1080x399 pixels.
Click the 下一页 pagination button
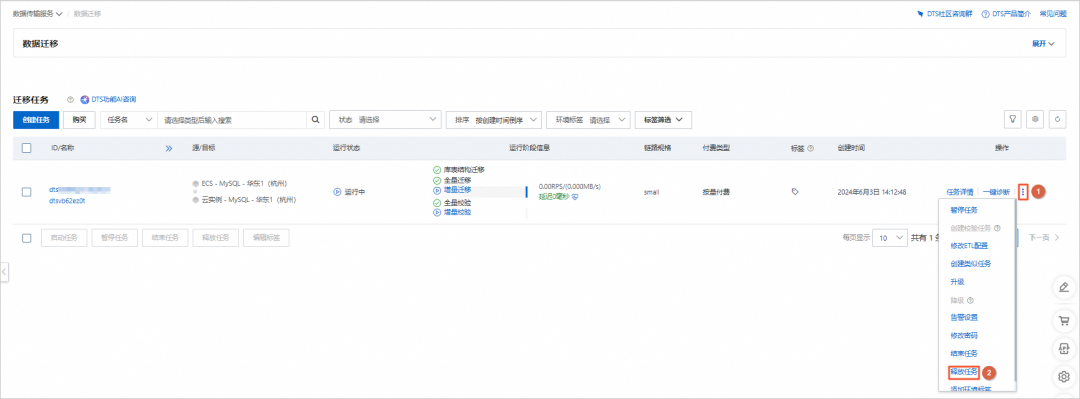point(1043,238)
